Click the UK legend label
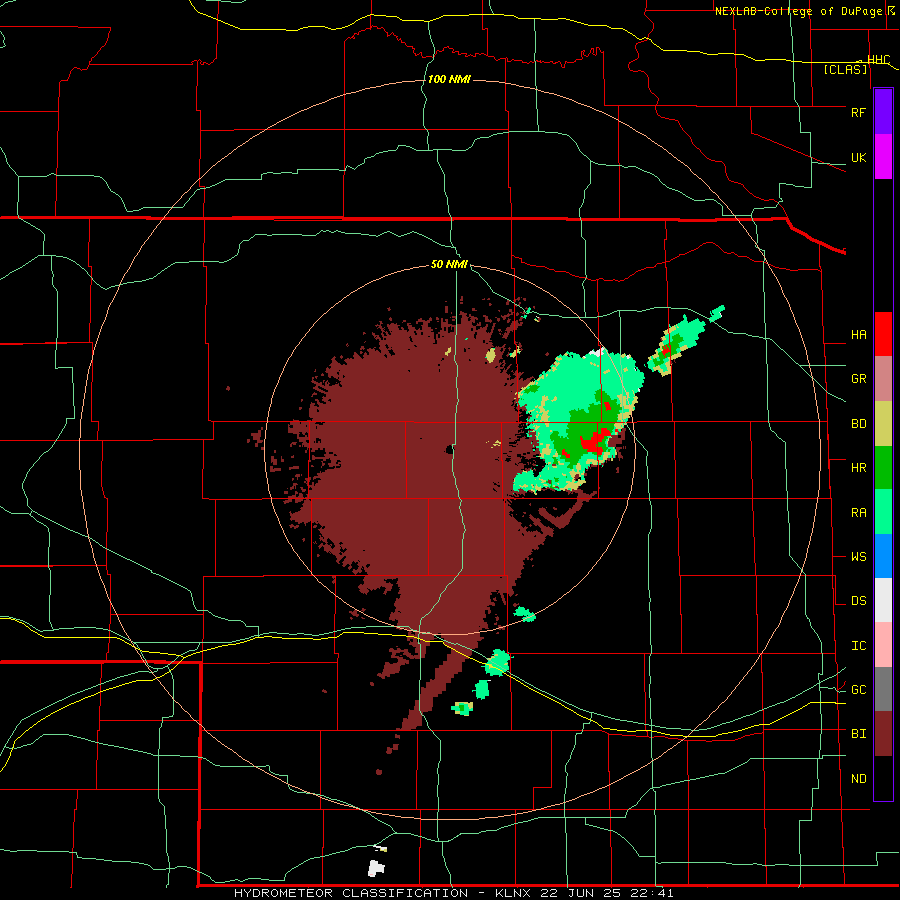This screenshot has width=900, height=900. click(x=858, y=157)
